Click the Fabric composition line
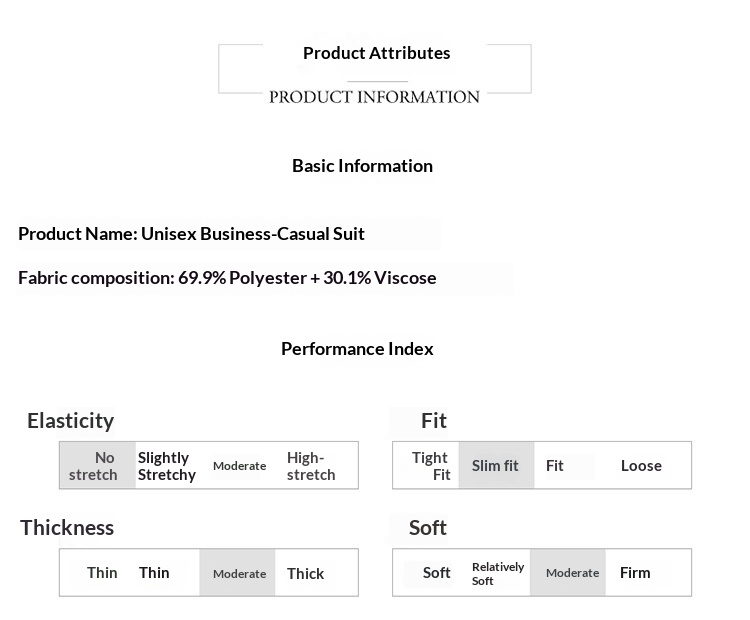The height and width of the screenshot is (620, 750). coord(227,278)
